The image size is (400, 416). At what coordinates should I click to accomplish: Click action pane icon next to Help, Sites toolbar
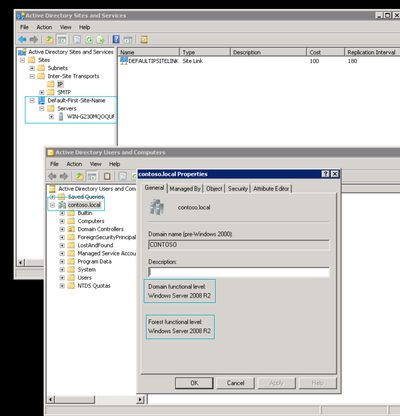click(128, 40)
